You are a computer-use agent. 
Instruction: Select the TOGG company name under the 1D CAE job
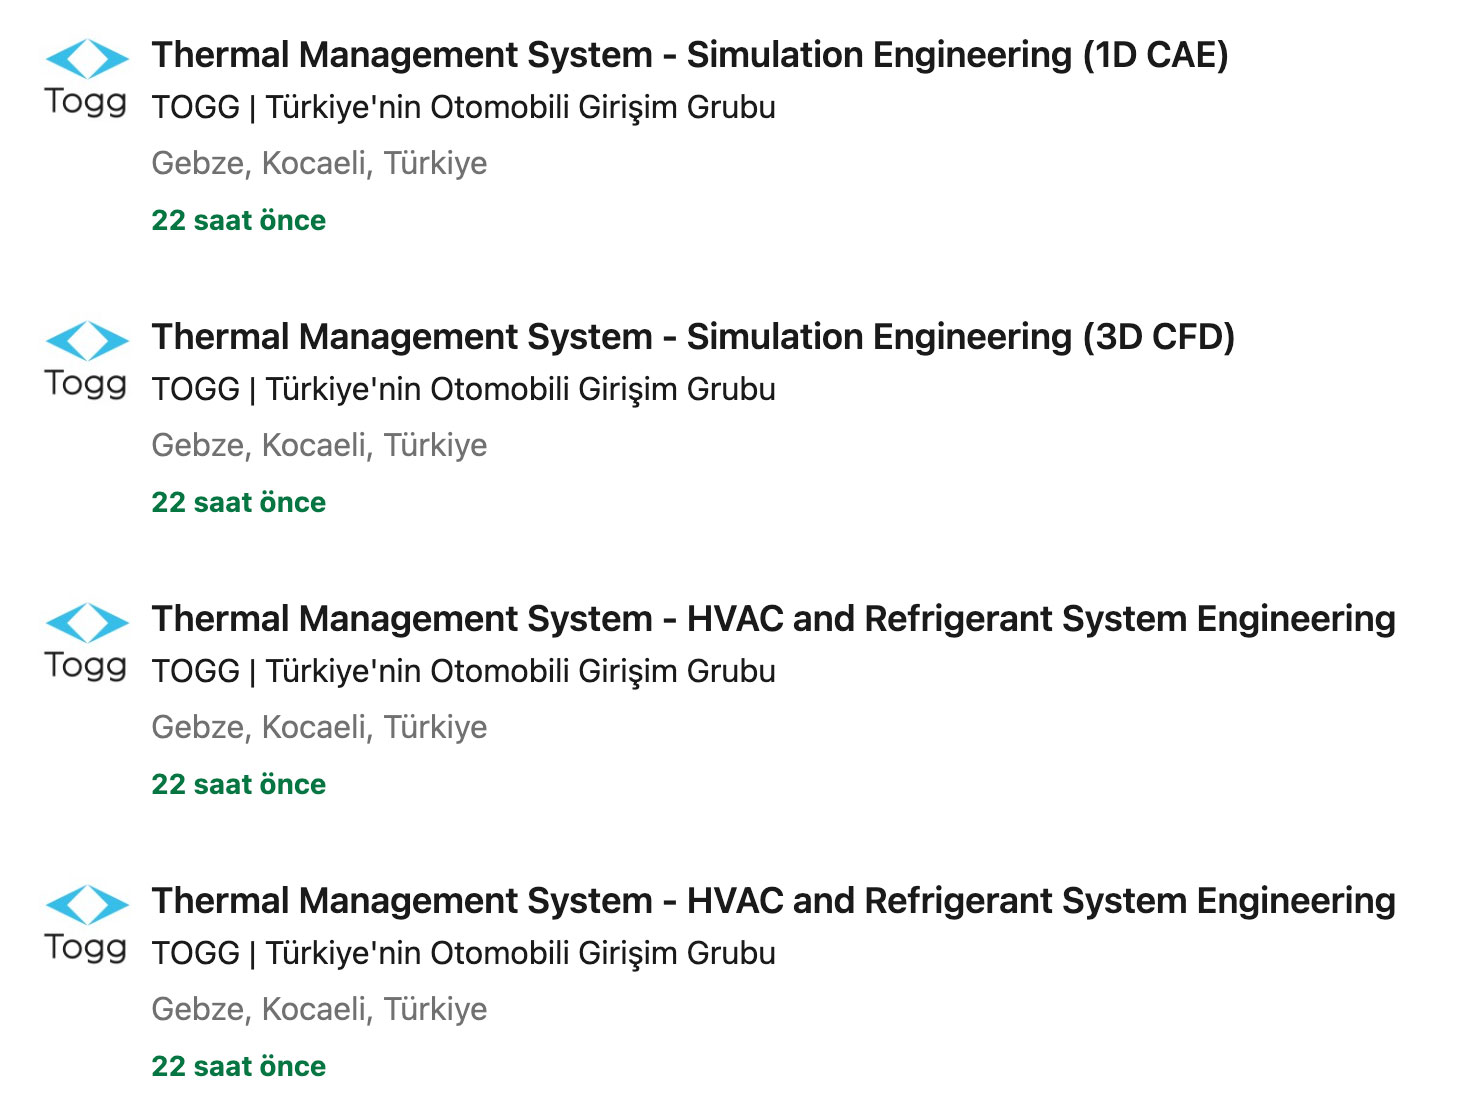tap(464, 107)
